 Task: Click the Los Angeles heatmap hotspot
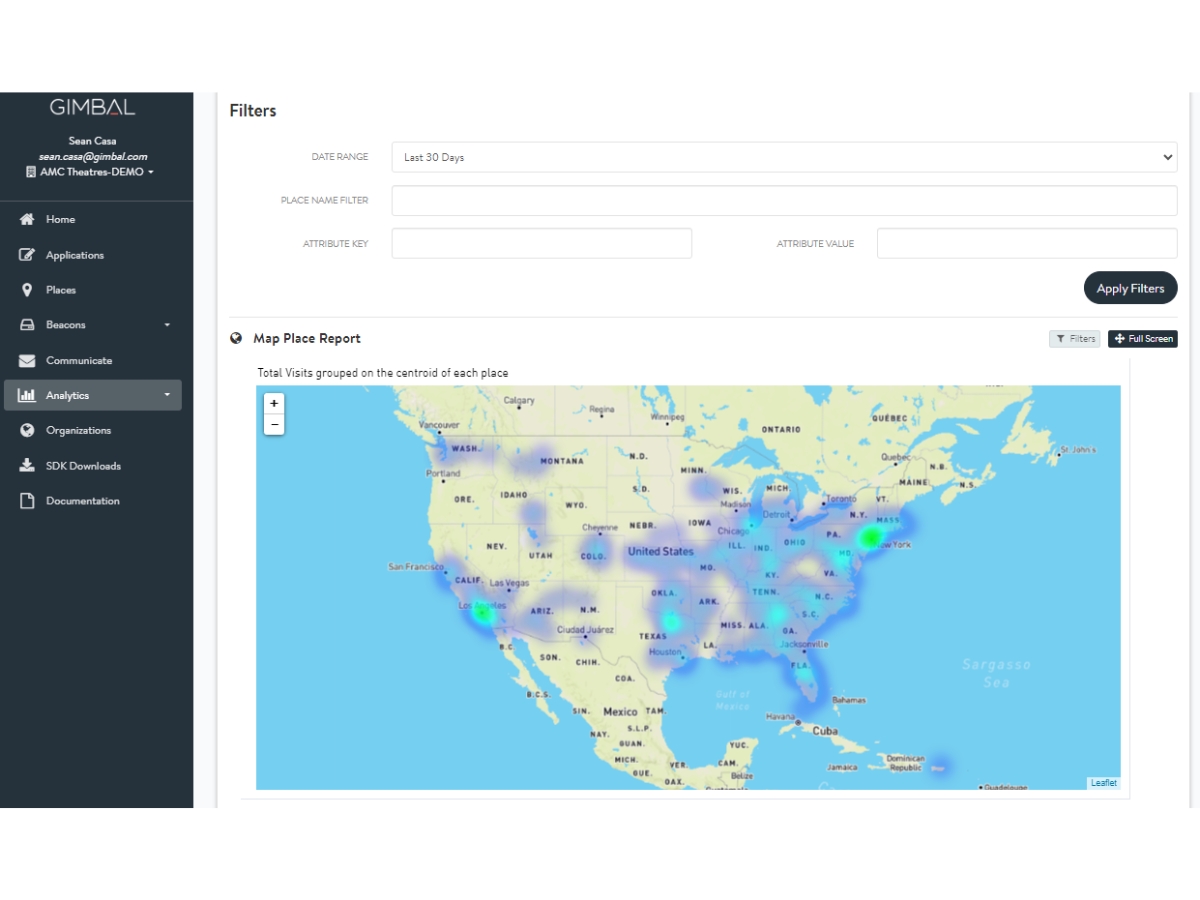(483, 612)
